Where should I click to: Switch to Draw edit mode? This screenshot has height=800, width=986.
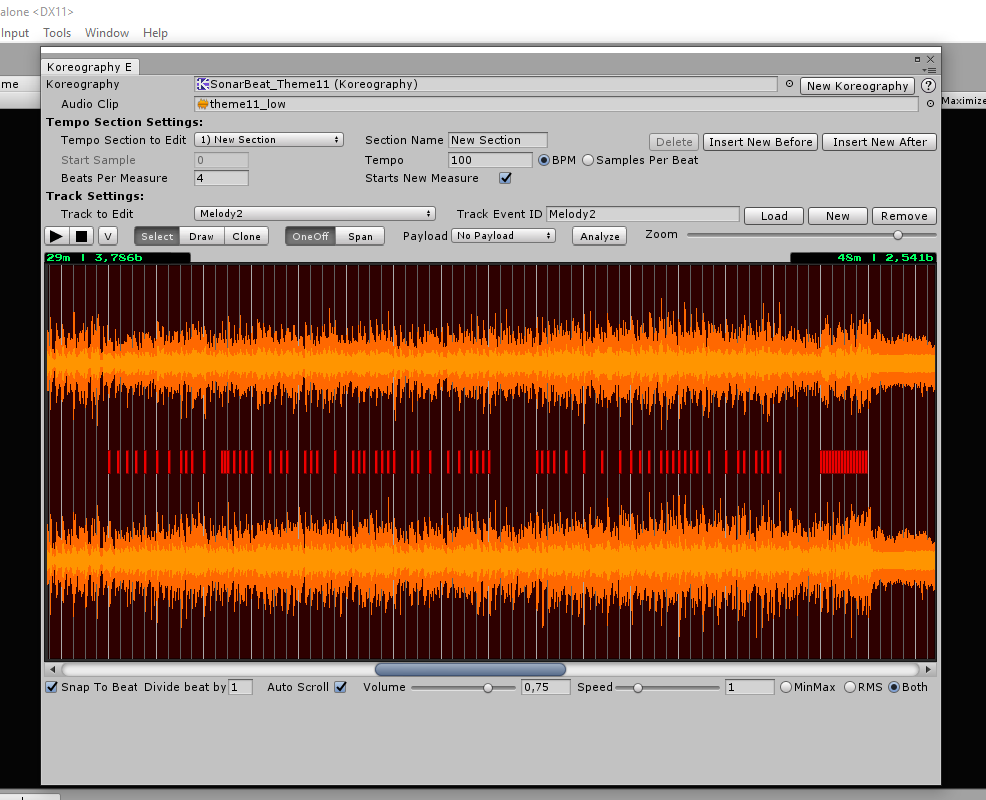pos(202,236)
